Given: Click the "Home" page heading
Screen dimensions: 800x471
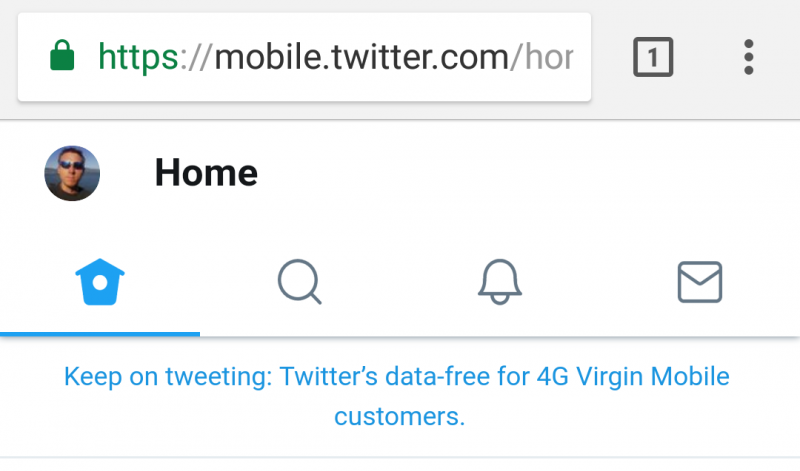Looking at the screenshot, I should tap(206, 173).
